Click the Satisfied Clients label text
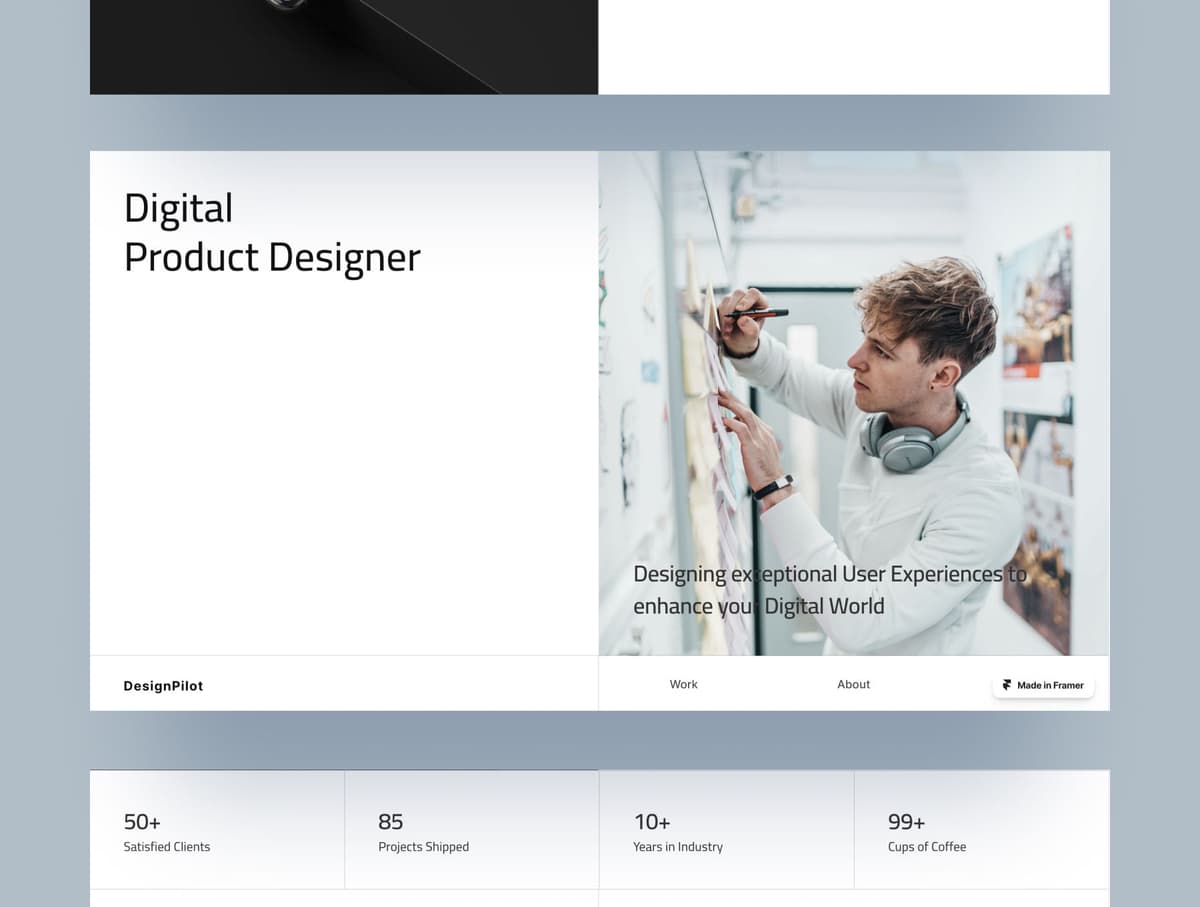This screenshot has height=907, width=1200. pyautogui.click(x=167, y=846)
